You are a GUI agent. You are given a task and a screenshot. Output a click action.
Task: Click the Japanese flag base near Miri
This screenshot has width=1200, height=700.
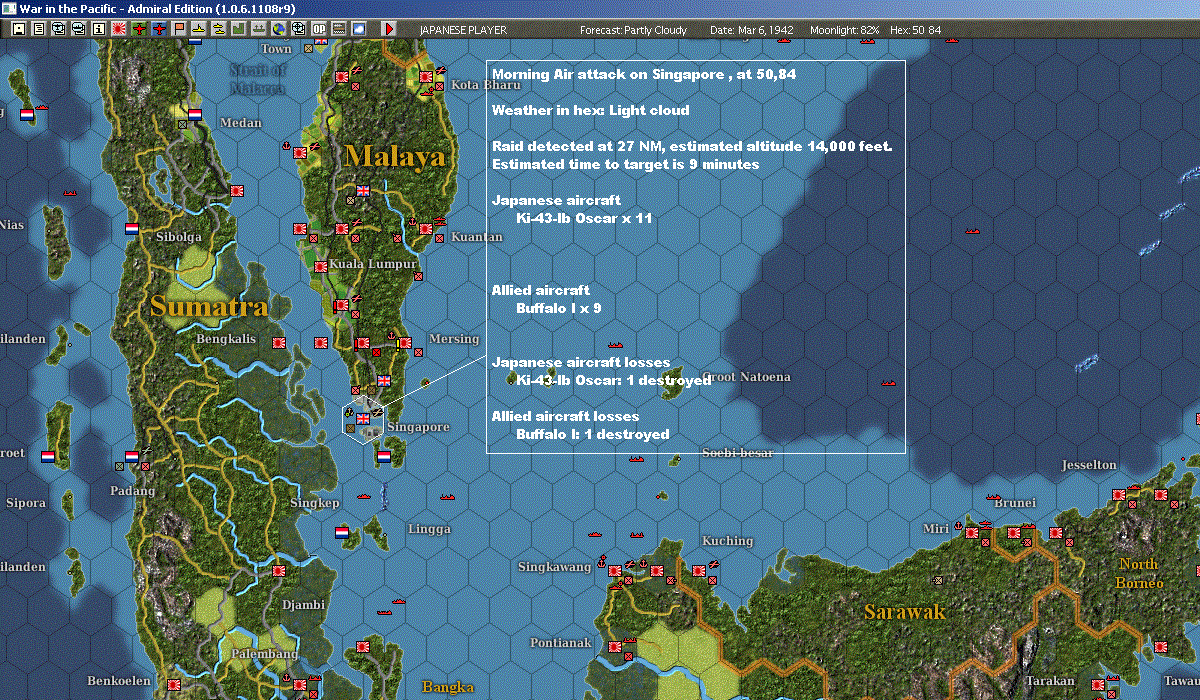click(x=970, y=533)
